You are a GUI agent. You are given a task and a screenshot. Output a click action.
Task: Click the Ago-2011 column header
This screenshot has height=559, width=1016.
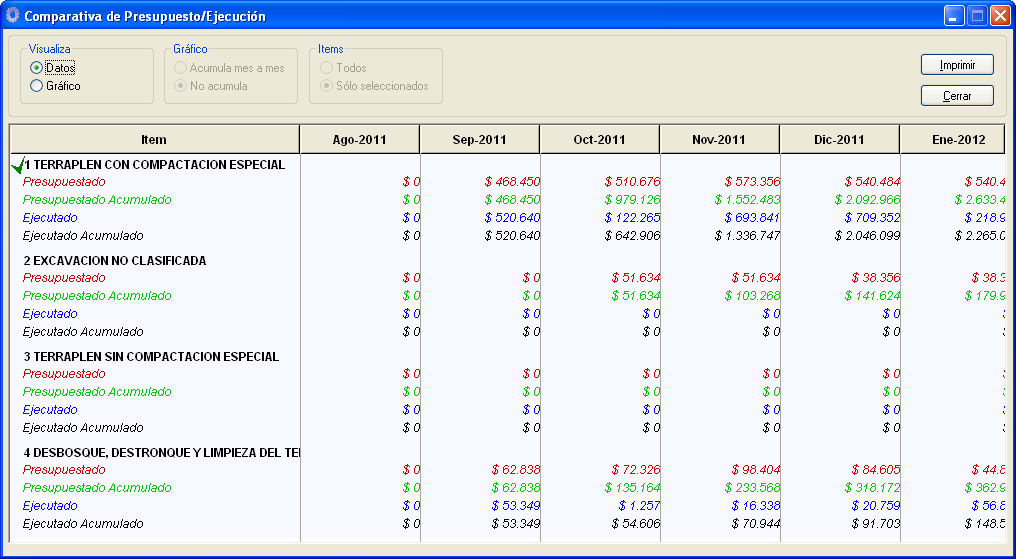click(359, 140)
